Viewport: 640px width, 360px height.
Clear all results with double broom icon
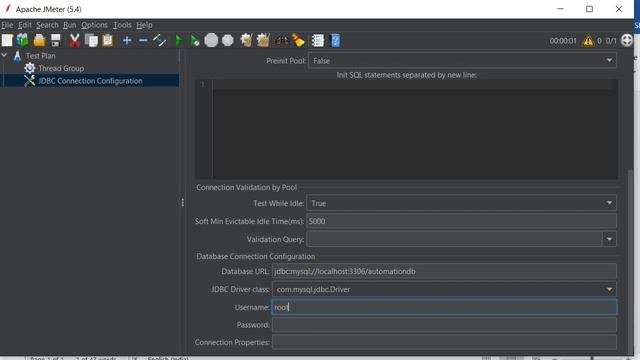click(263, 40)
